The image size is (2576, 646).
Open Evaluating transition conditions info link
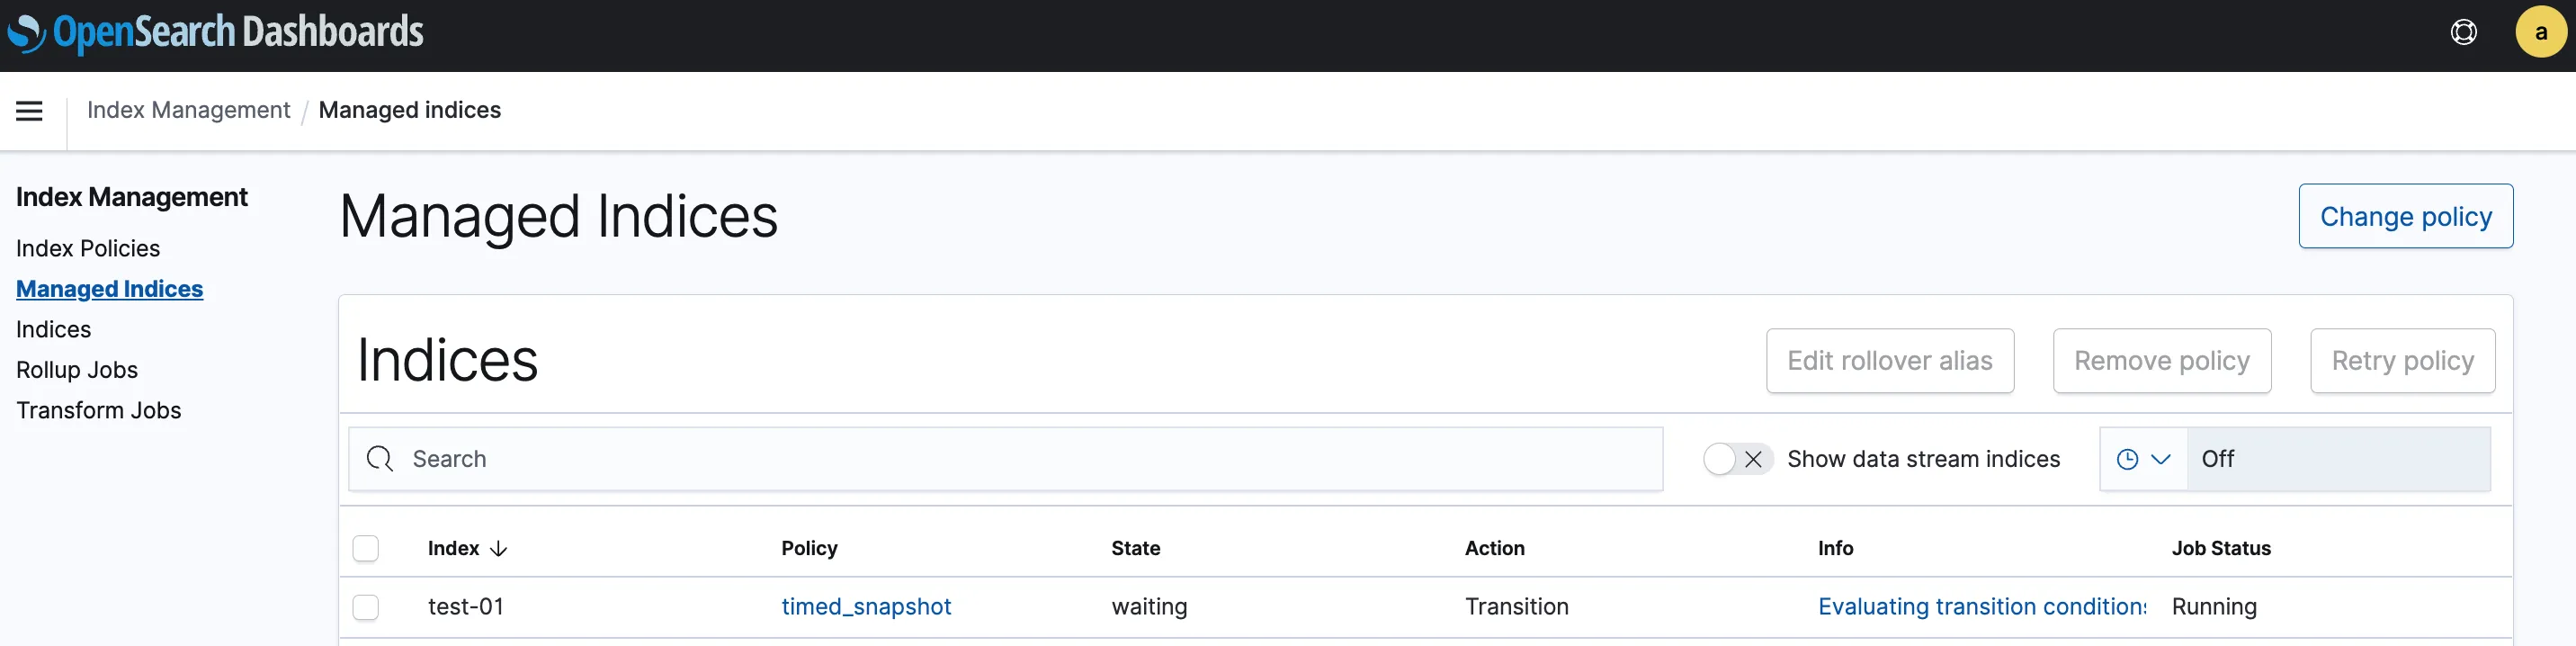click(1981, 607)
